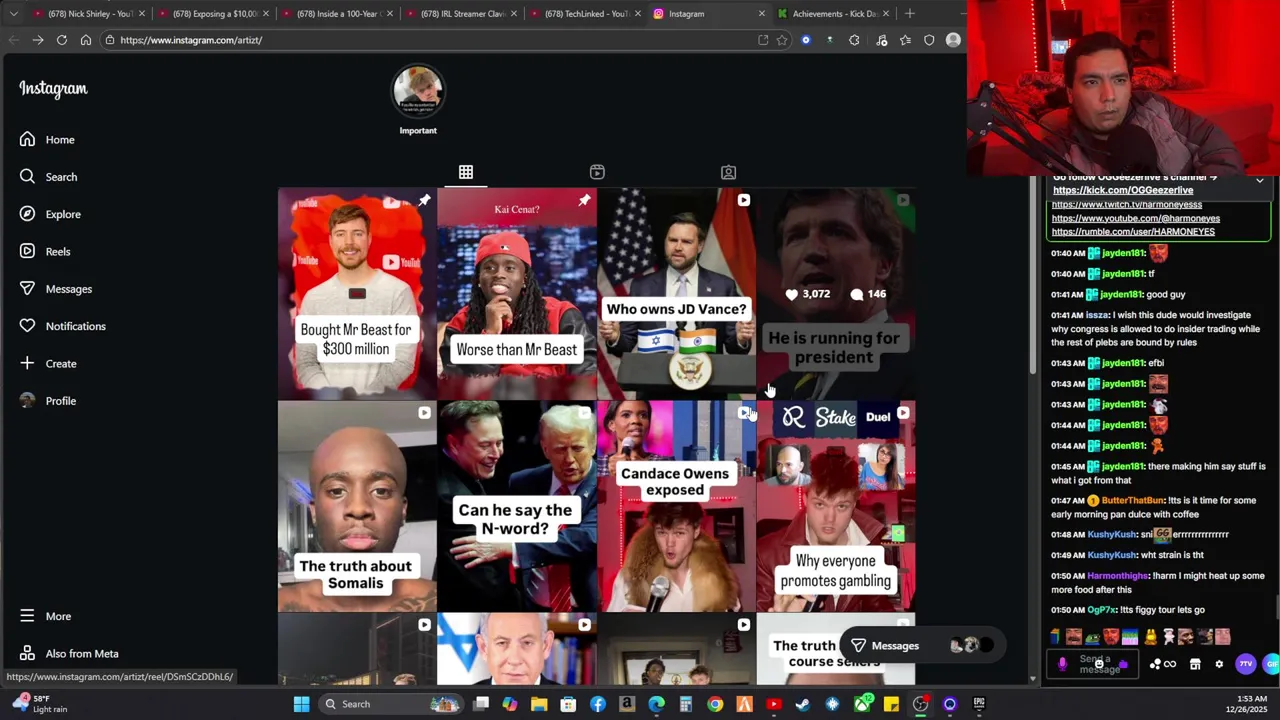This screenshot has width=1280, height=720.
Task: Open Instagram Home from the sidebar
Action: coord(47,140)
